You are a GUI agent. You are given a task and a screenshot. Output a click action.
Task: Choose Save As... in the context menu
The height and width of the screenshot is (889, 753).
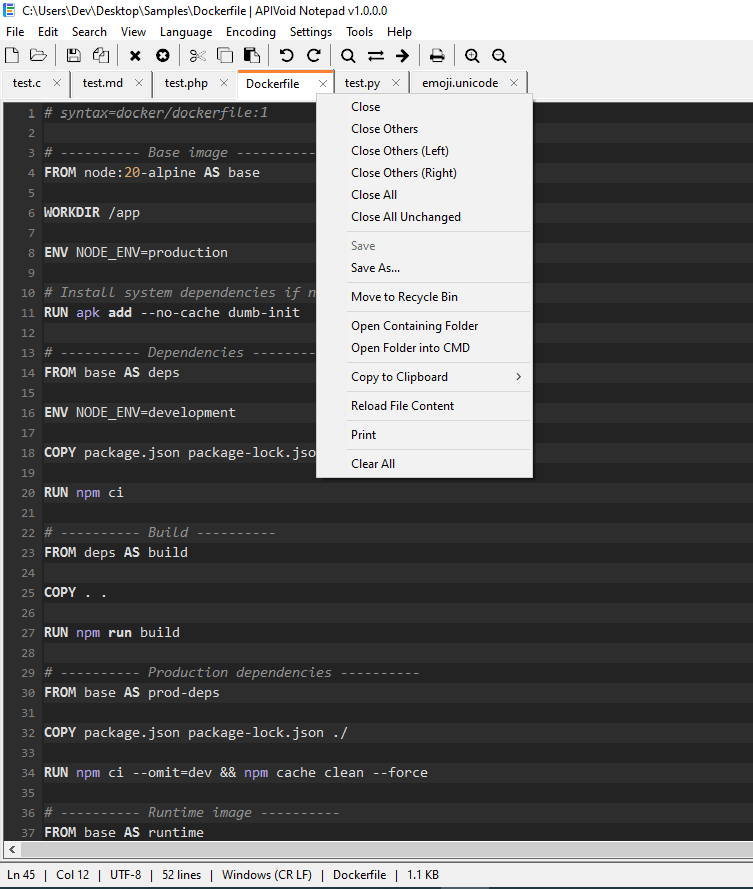pyautogui.click(x=424, y=268)
